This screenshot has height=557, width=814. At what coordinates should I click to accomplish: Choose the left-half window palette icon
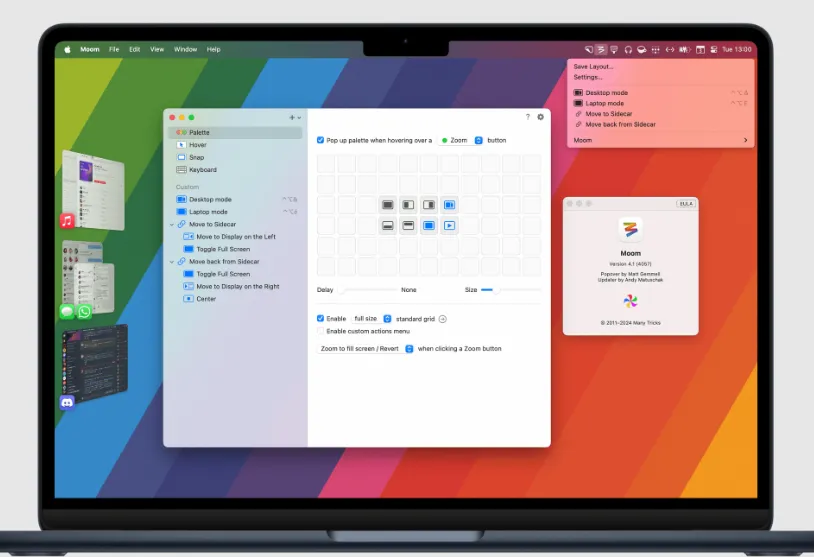point(409,205)
